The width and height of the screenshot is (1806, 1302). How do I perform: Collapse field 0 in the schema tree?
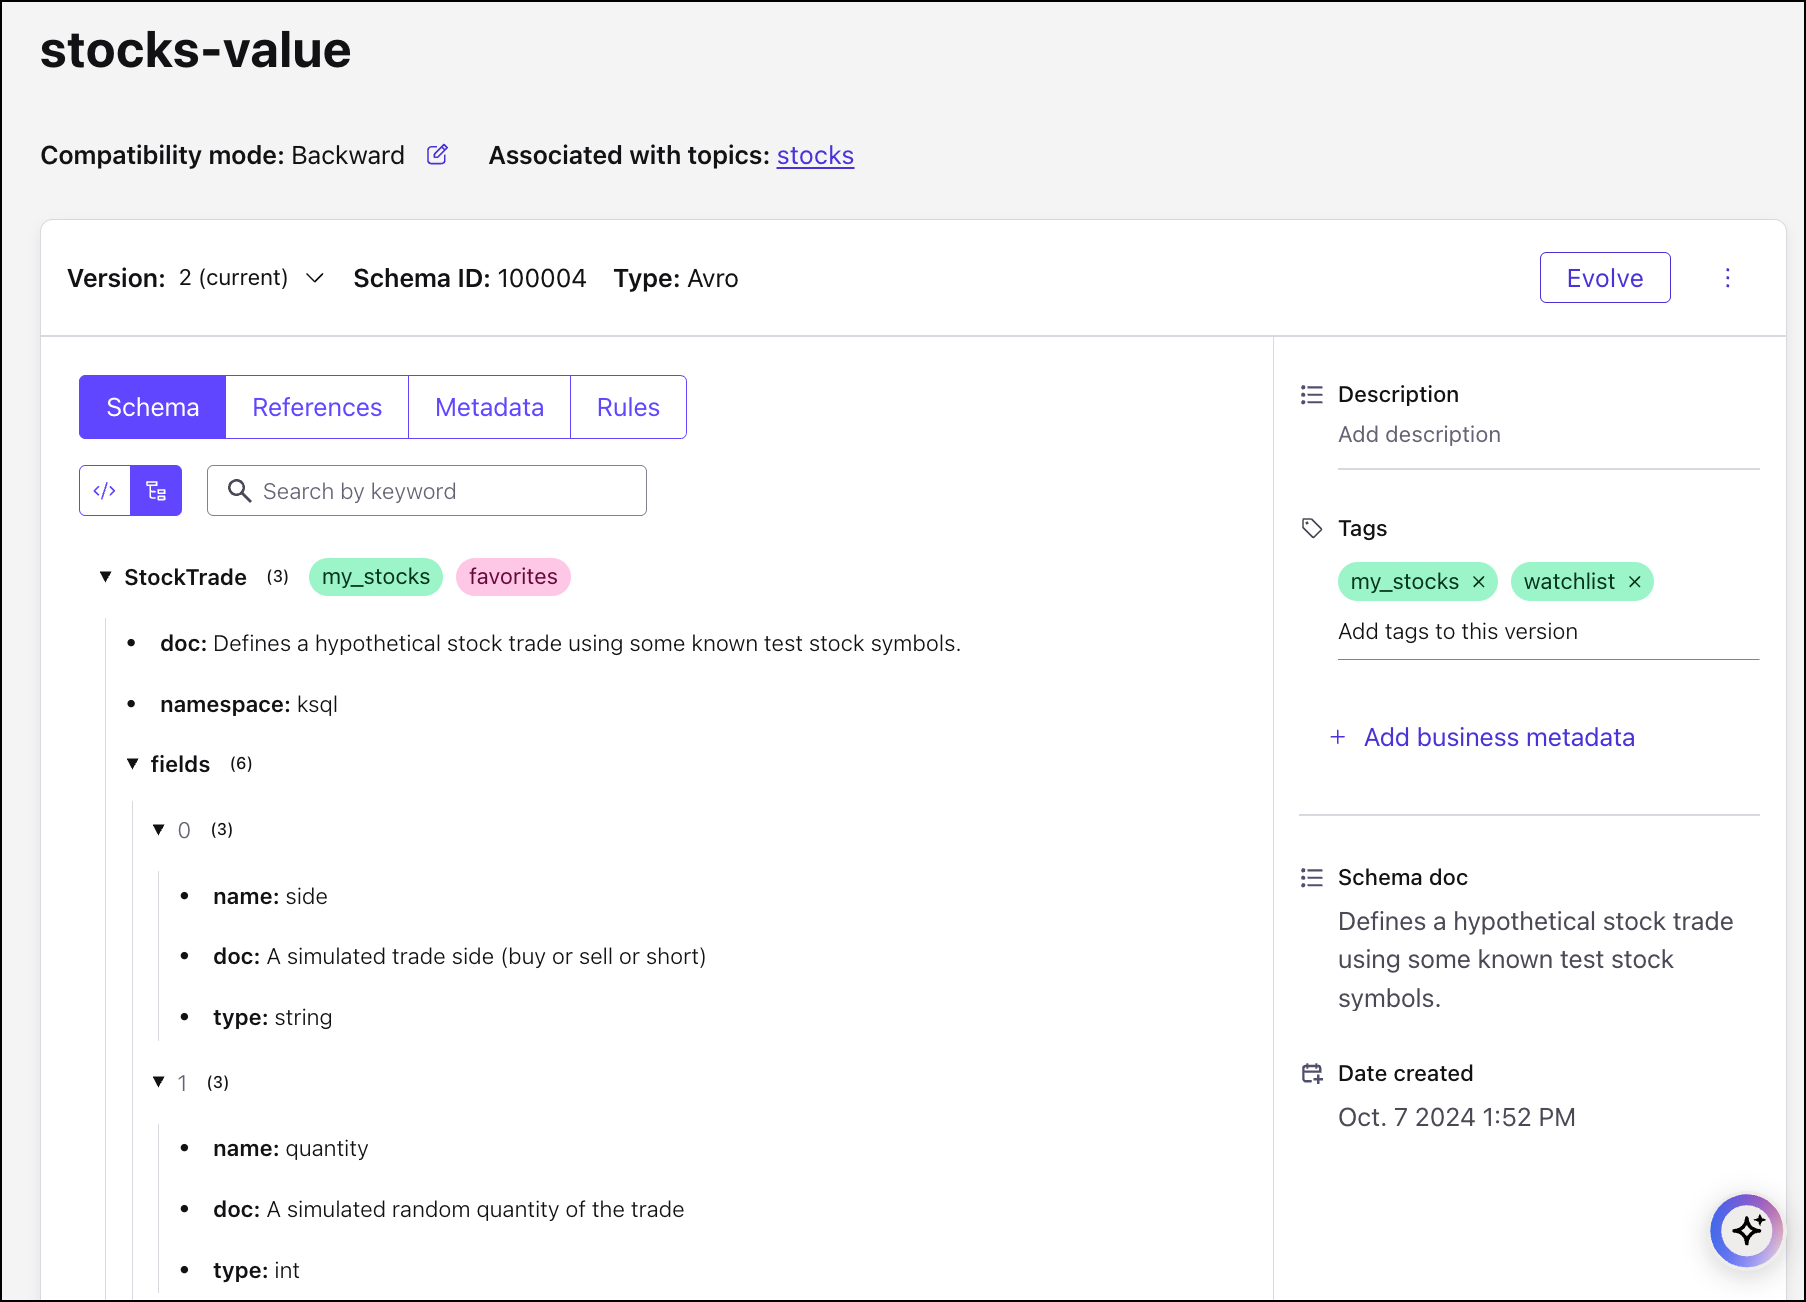(x=158, y=830)
